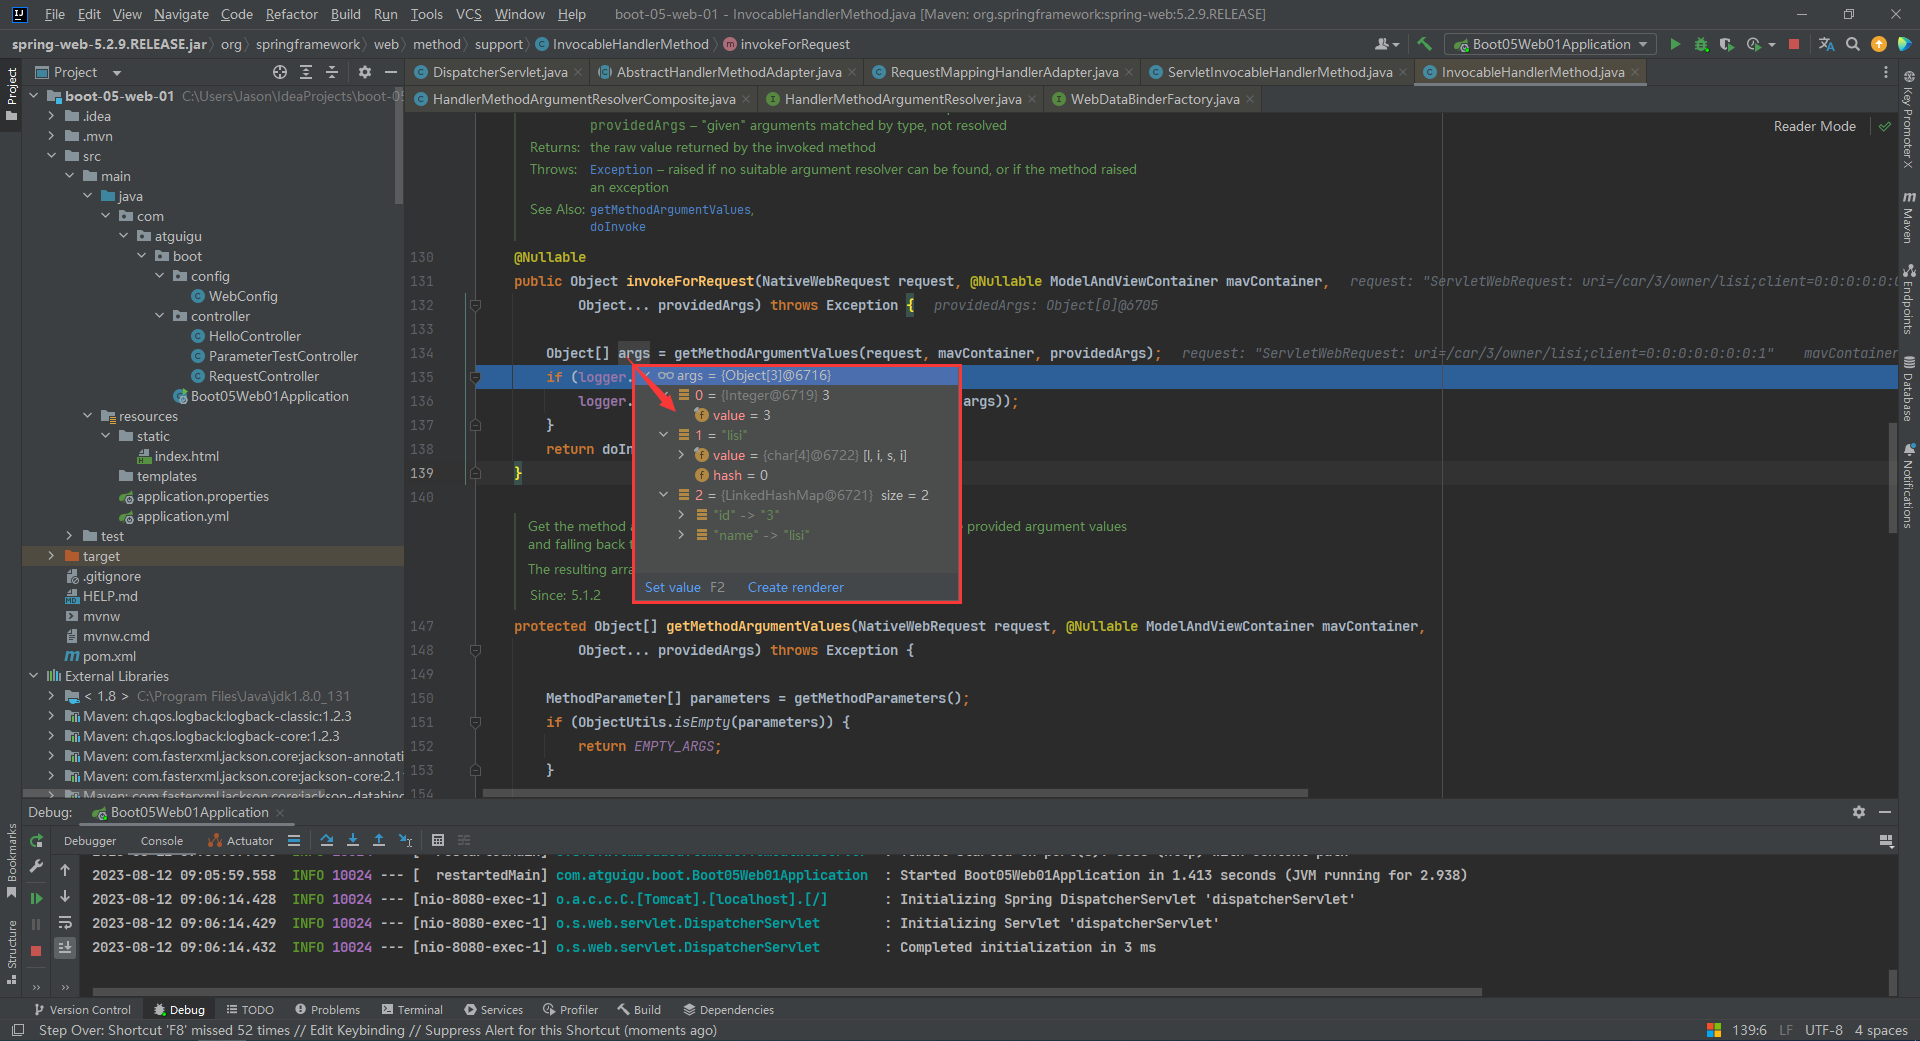The height and width of the screenshot is (1041, 1920).
Task: Click the Create renderer link
Action: pos(795,587)
